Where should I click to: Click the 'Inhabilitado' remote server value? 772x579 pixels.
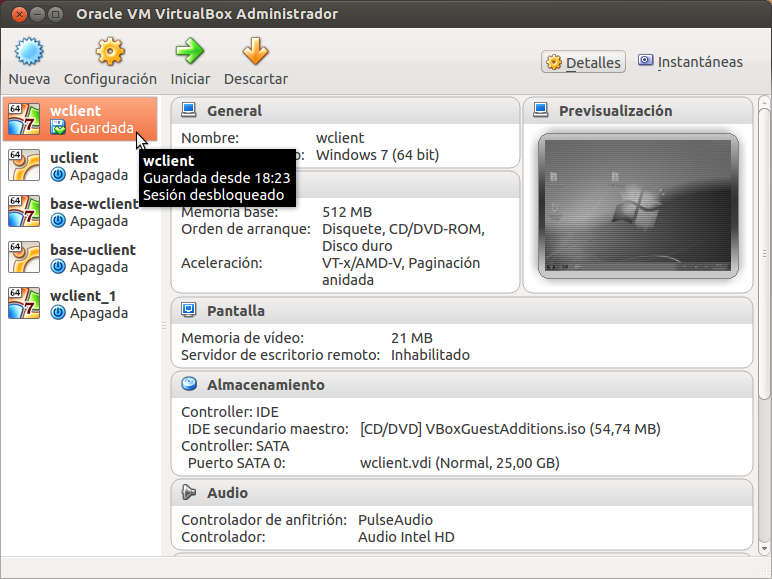pyautogui.click(x=430, y=355)
